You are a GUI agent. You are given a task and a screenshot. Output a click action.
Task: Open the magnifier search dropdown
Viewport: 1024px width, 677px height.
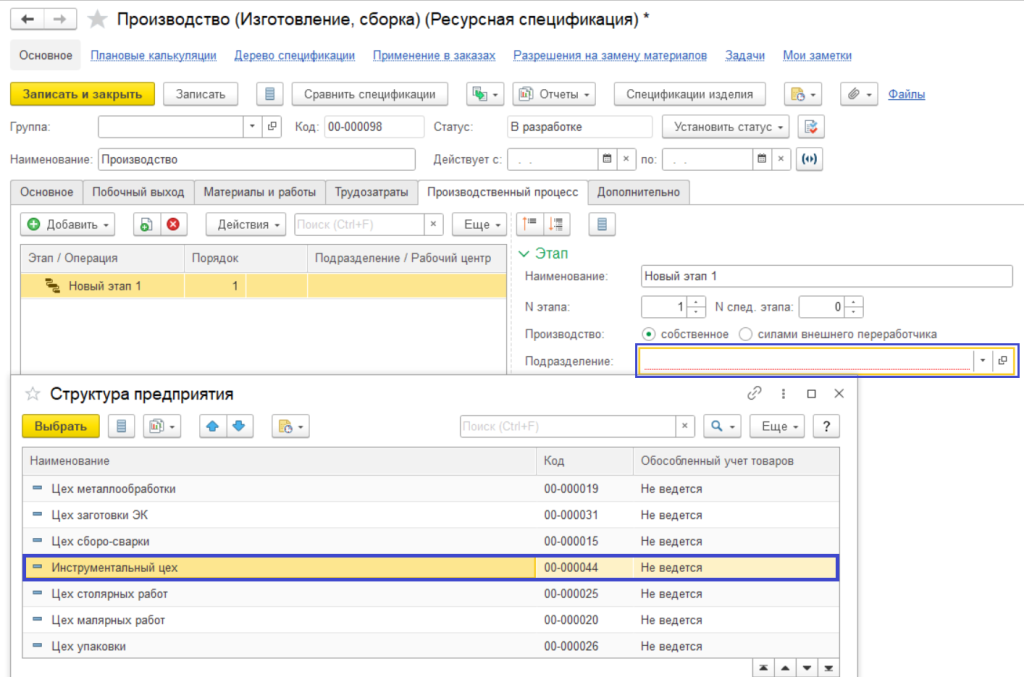(722, 426)
